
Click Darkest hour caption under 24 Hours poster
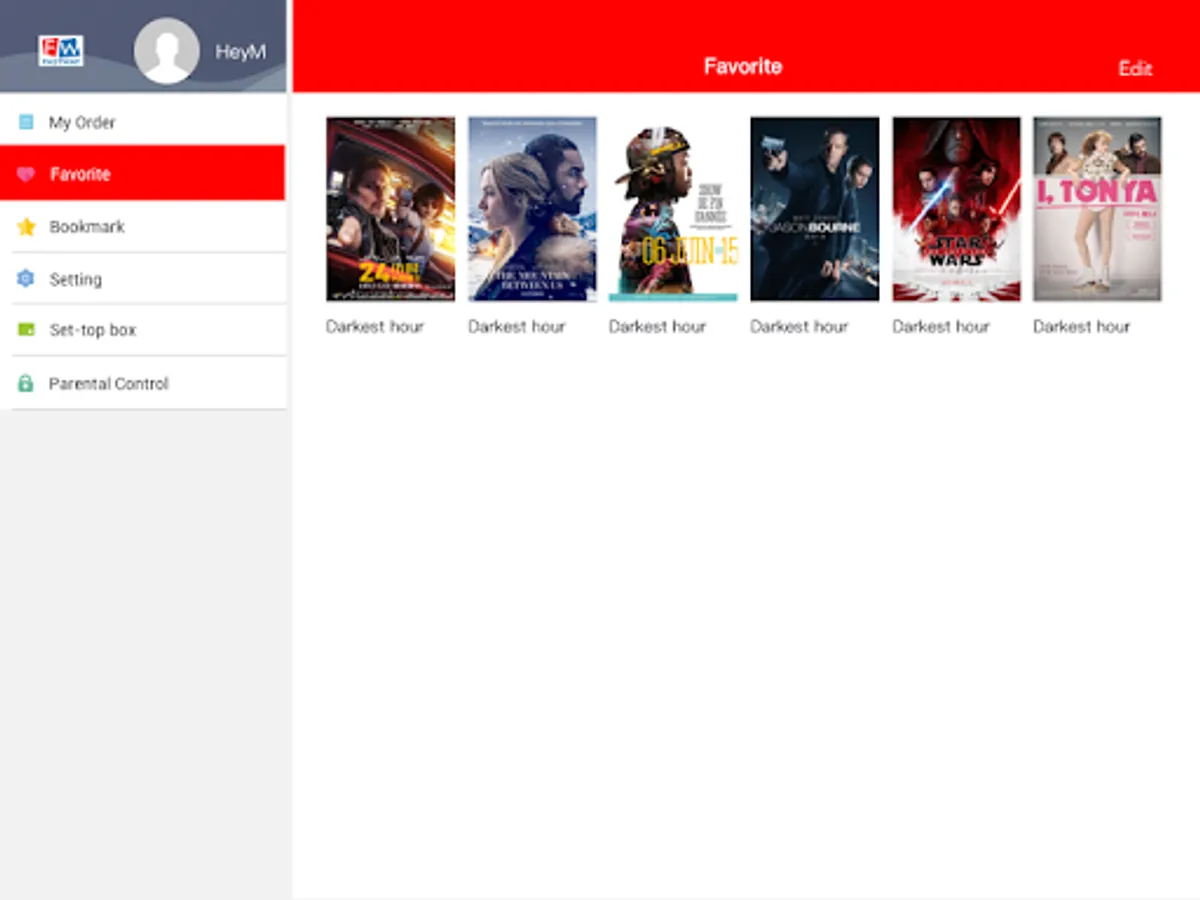click(375, 326)
